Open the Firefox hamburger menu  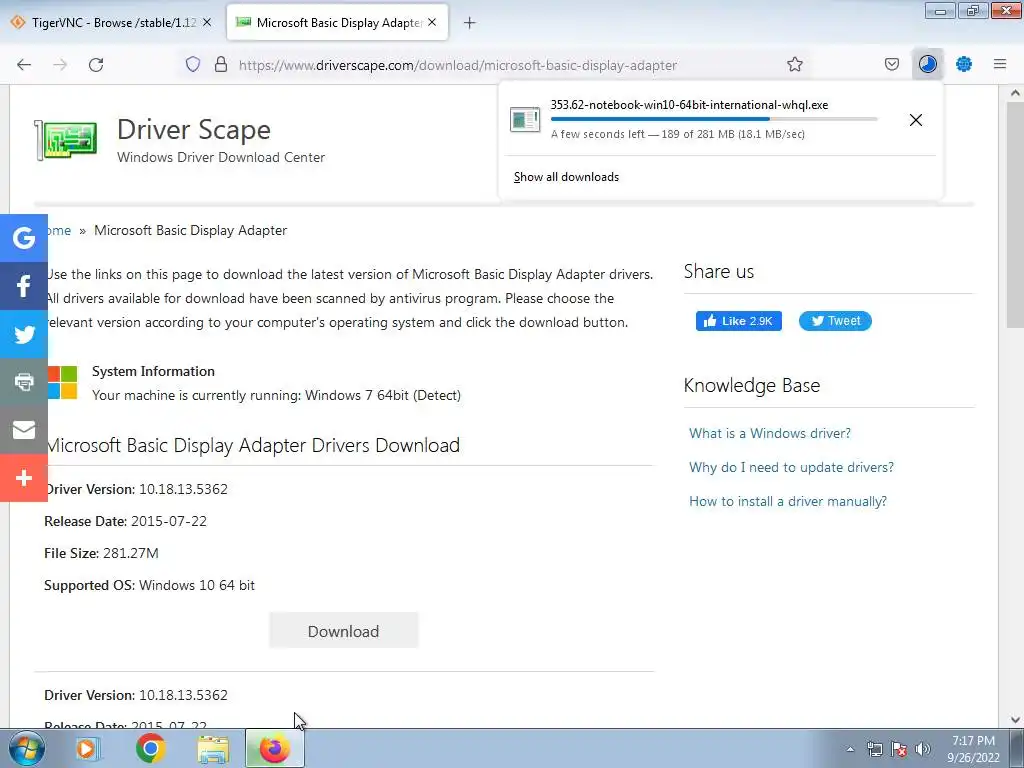[x=1000, y=64]
